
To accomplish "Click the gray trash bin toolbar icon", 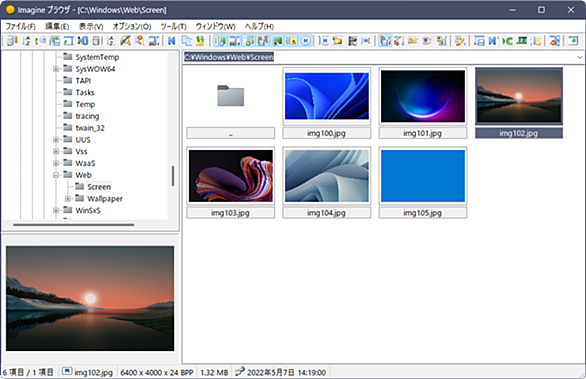I will click(96, 41).
